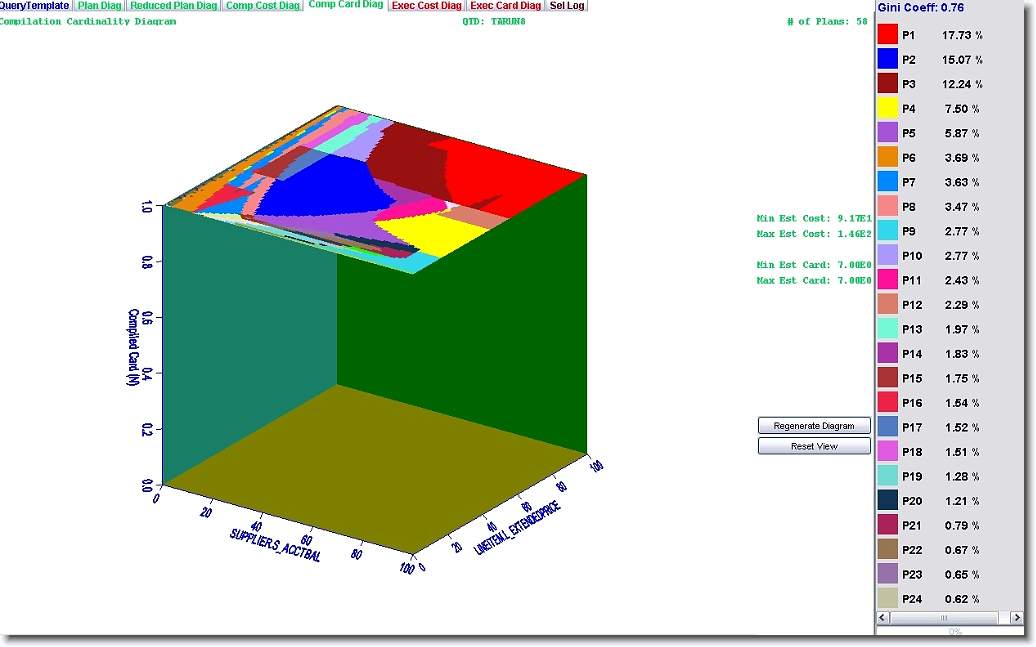Click the large blue region in the 3D diagram
Image resolution: width=1036 pixels, height=647 pixels.
click(x=320, y=188)
